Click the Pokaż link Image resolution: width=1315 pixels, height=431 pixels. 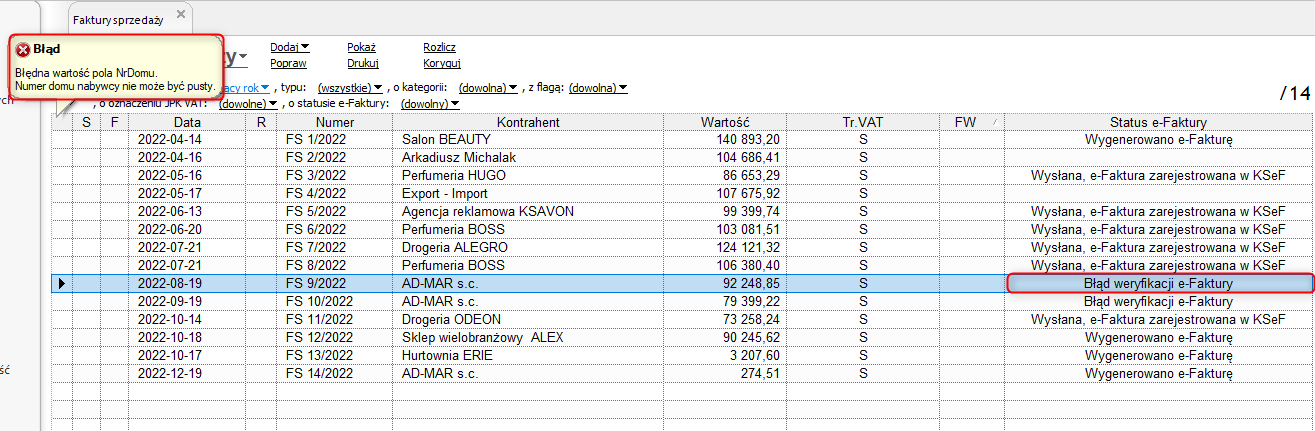click(x=361, y=46)
